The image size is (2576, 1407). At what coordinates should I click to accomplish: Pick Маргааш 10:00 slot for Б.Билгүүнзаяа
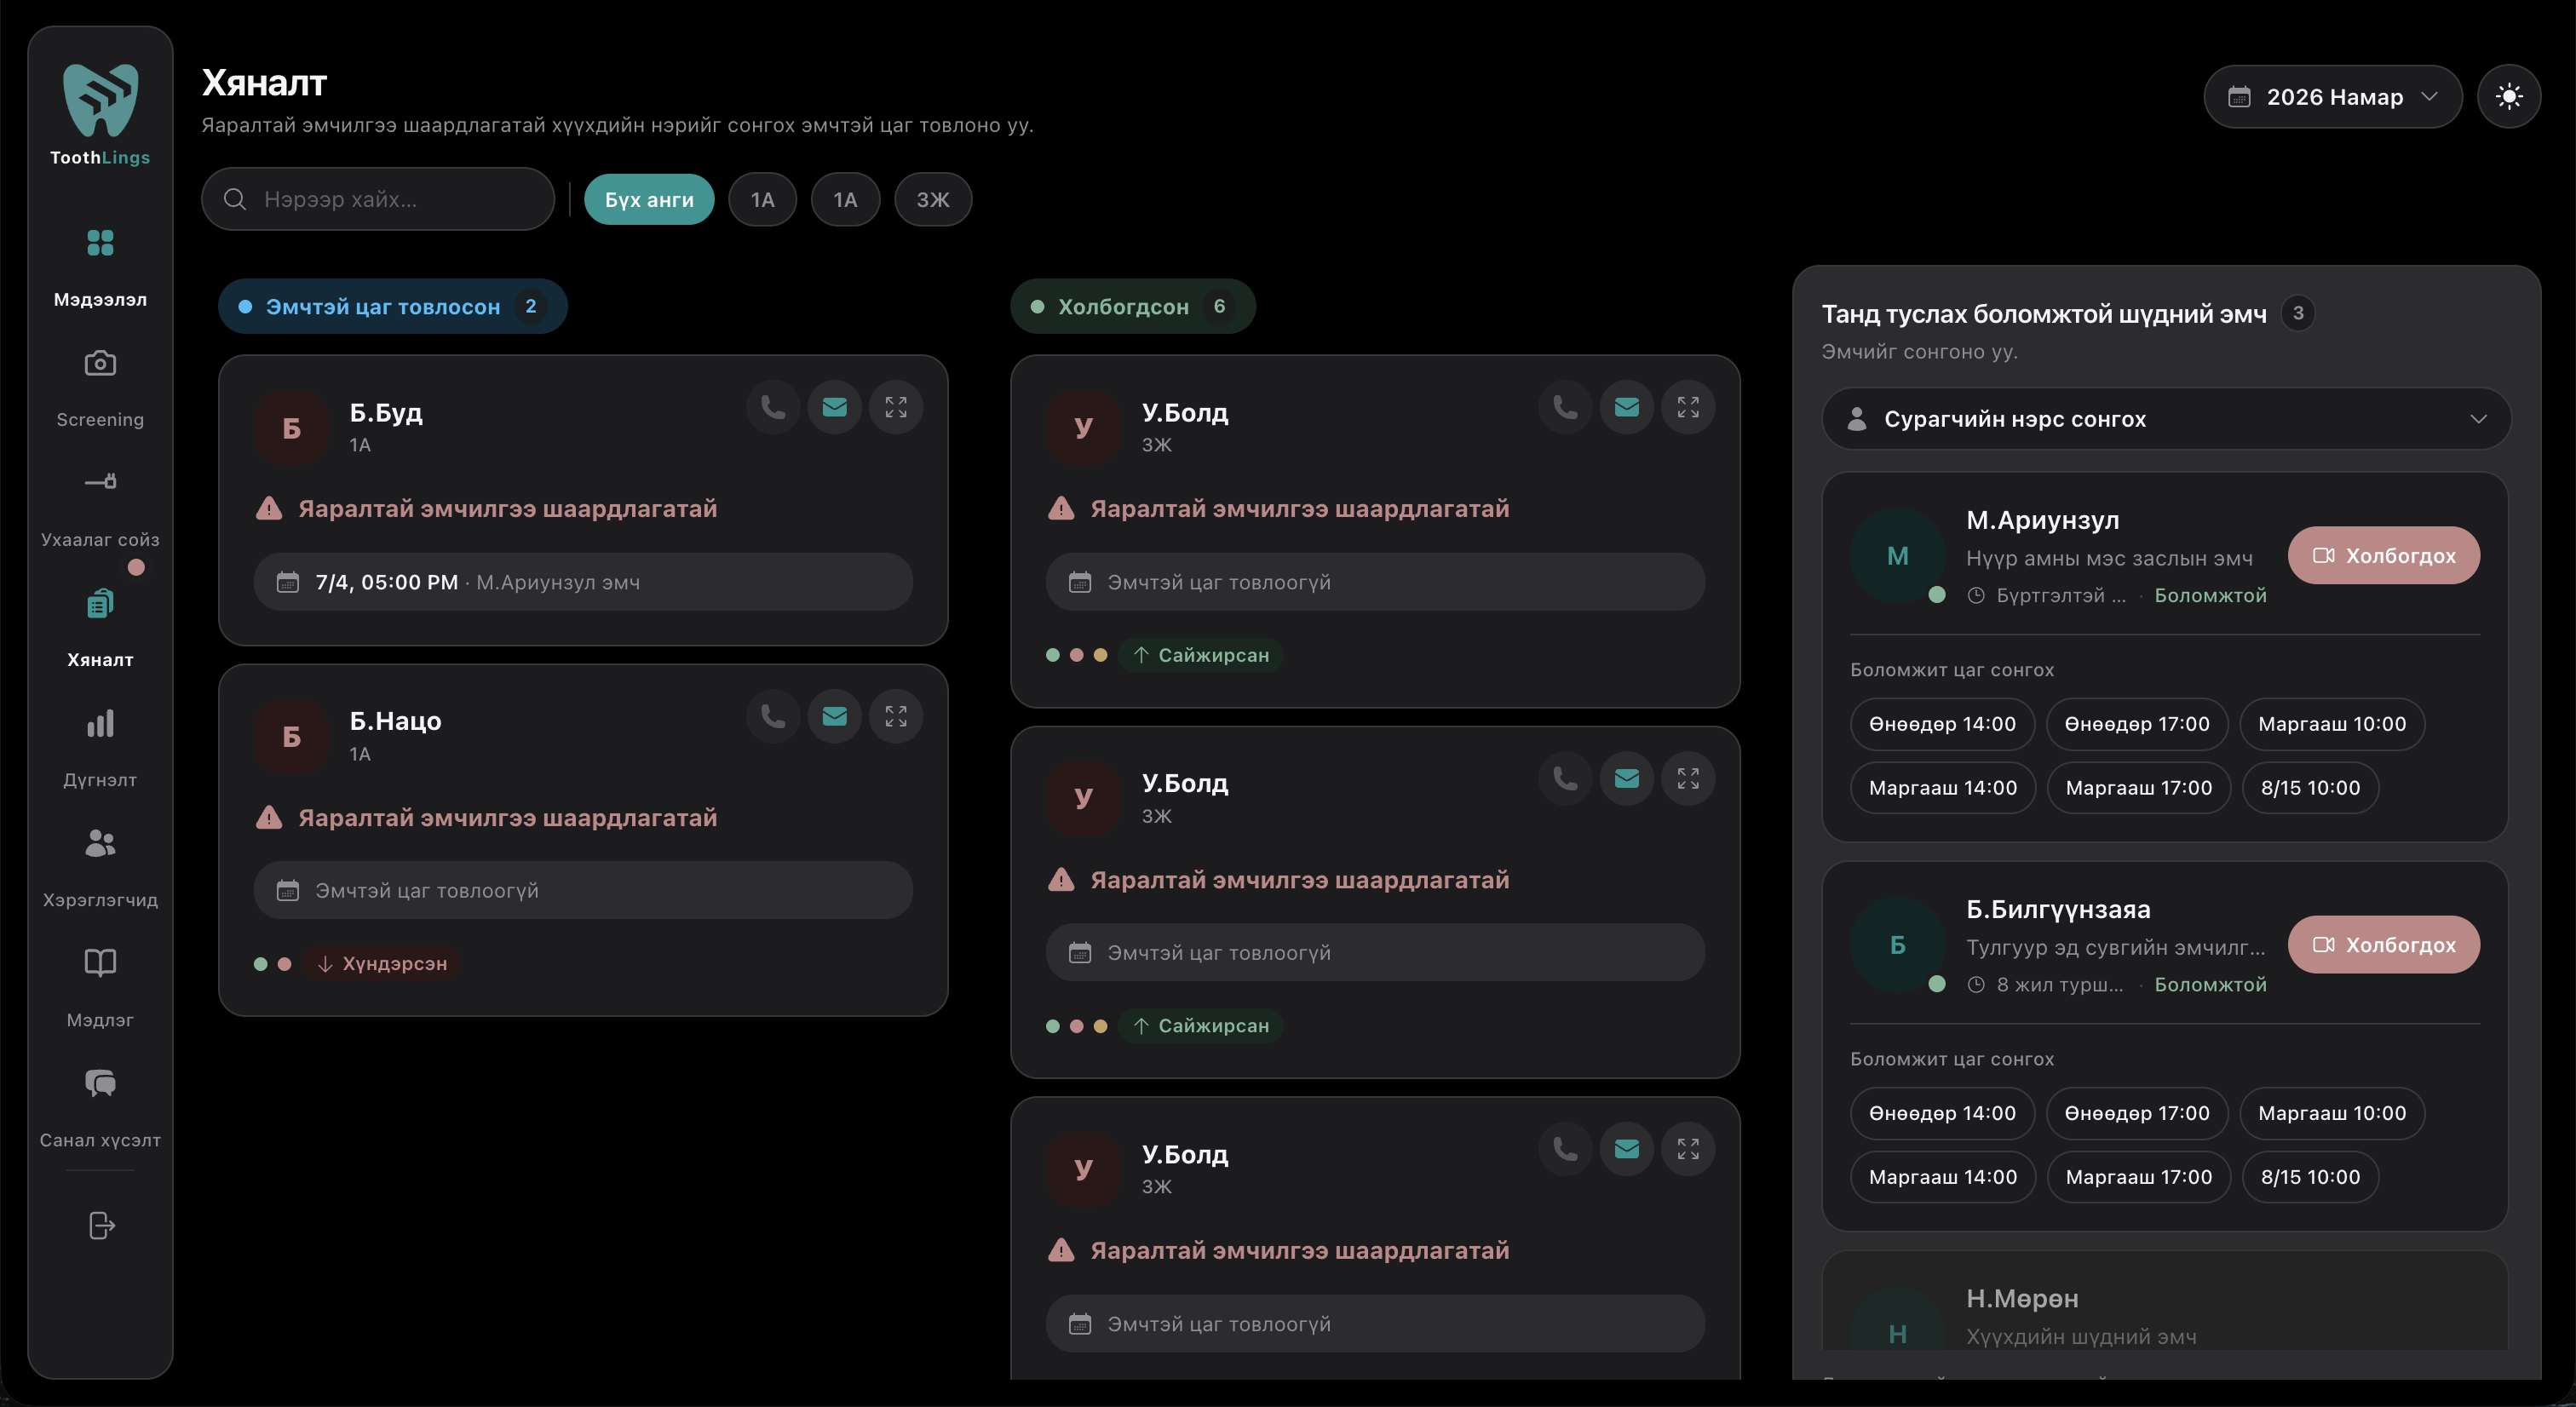2332,1113
